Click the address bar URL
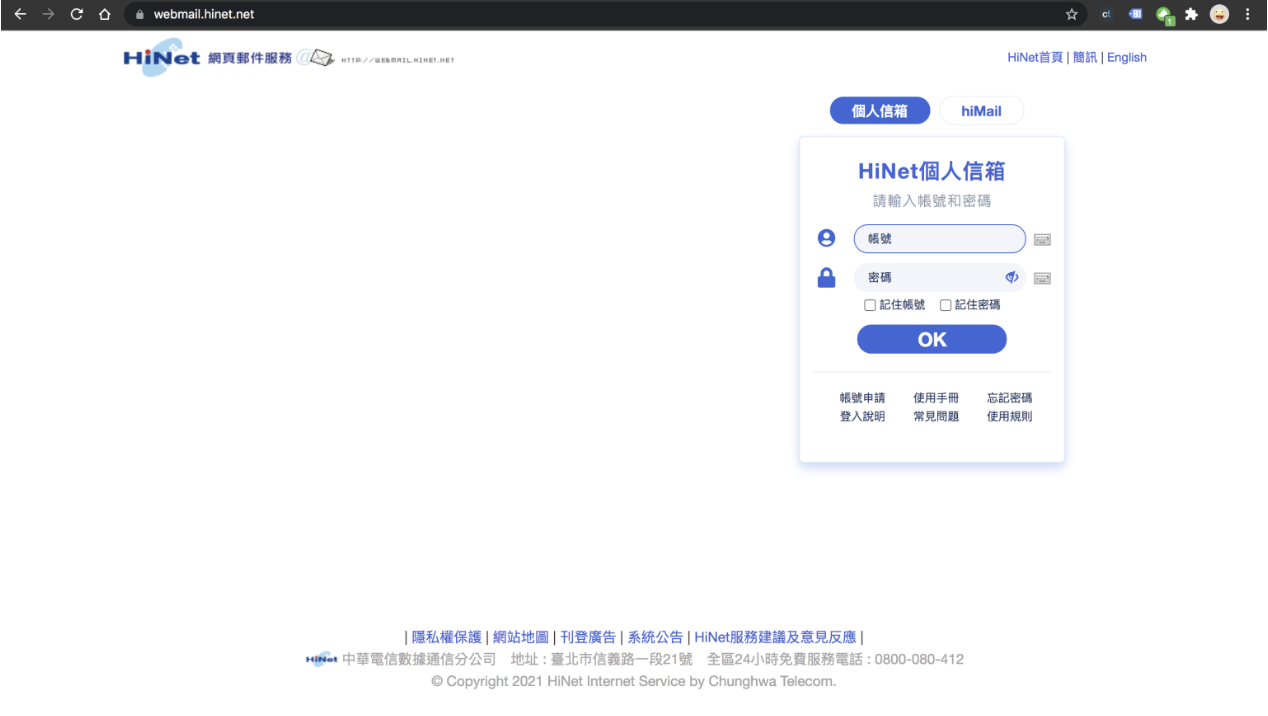 [x=204, y=14]
